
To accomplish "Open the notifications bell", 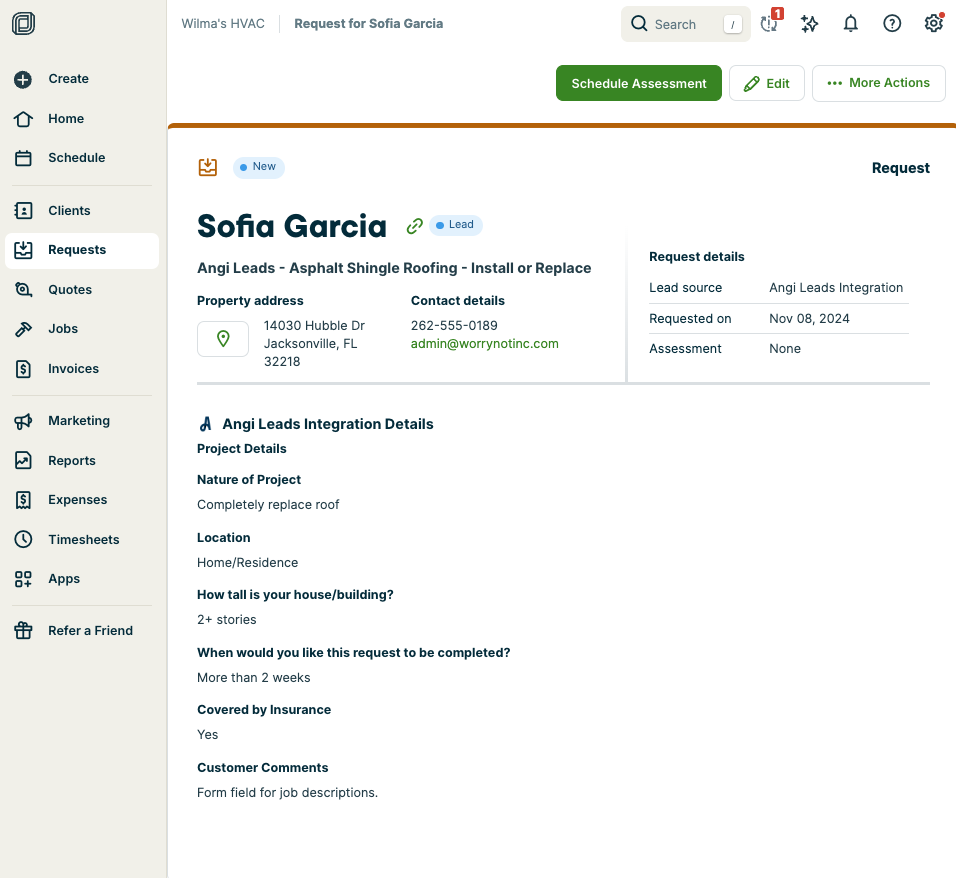I will pos(851,24).
